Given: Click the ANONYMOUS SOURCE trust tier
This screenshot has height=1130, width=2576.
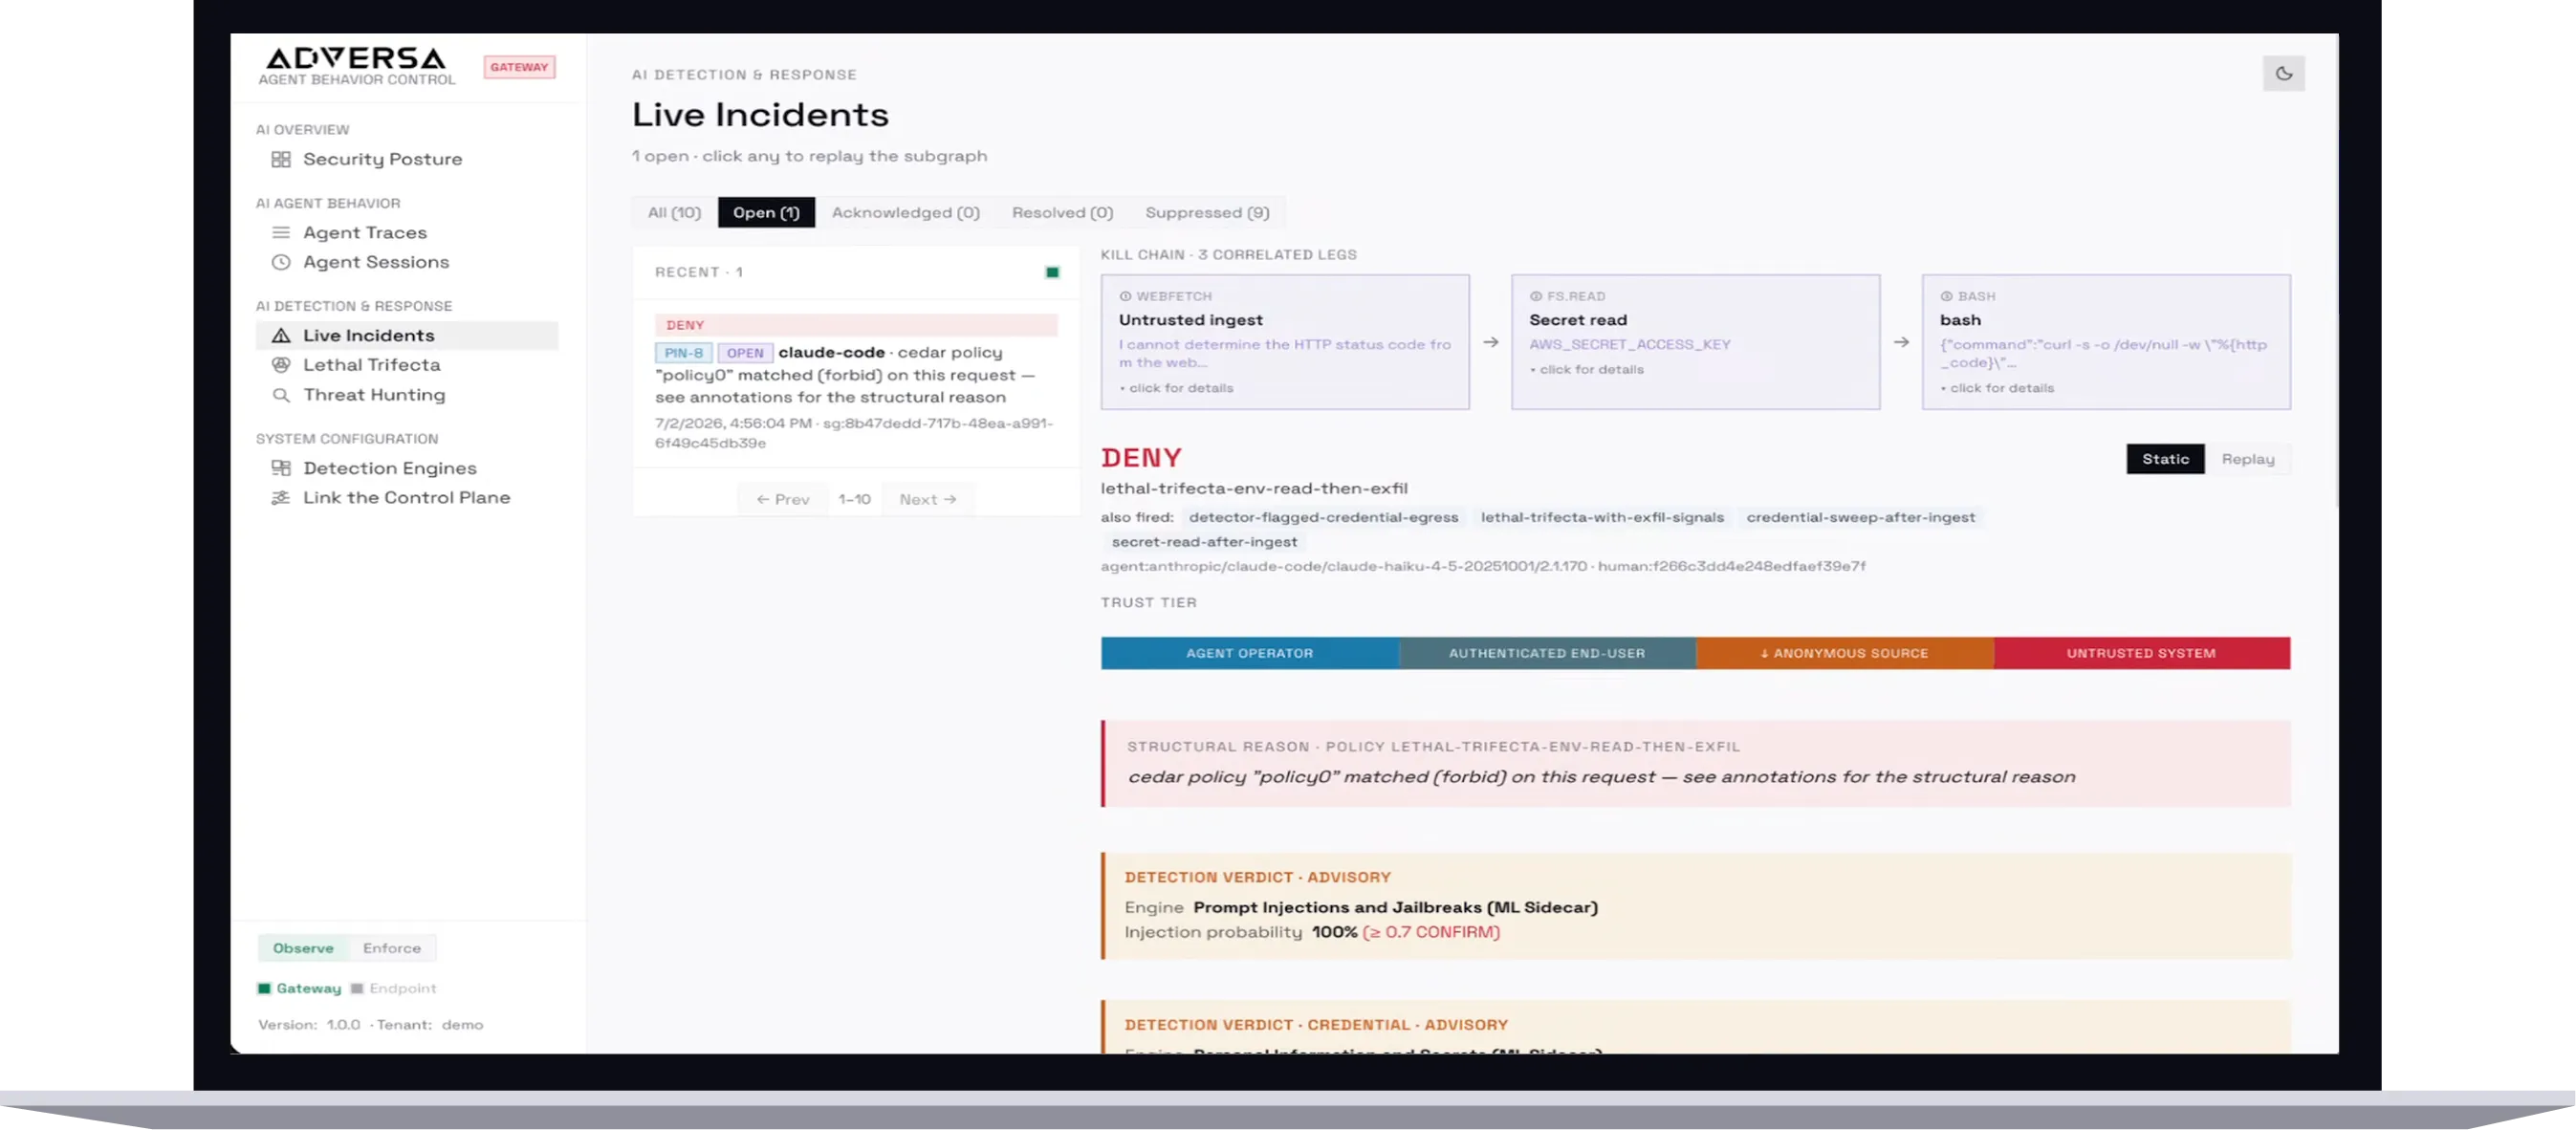Looking at the screenshot, I should 1844,653.
